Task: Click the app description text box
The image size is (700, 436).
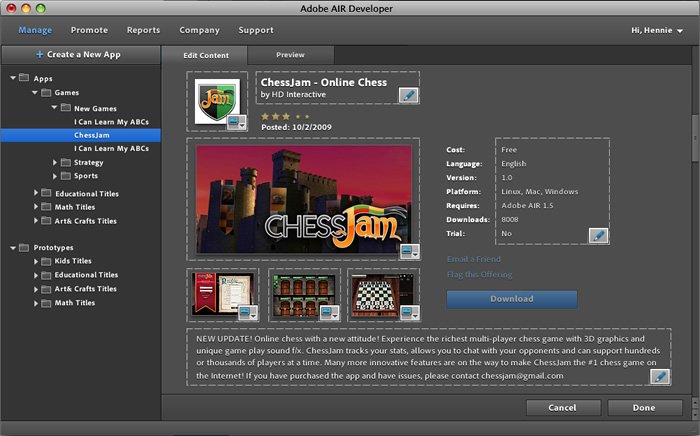Action: 428,357
